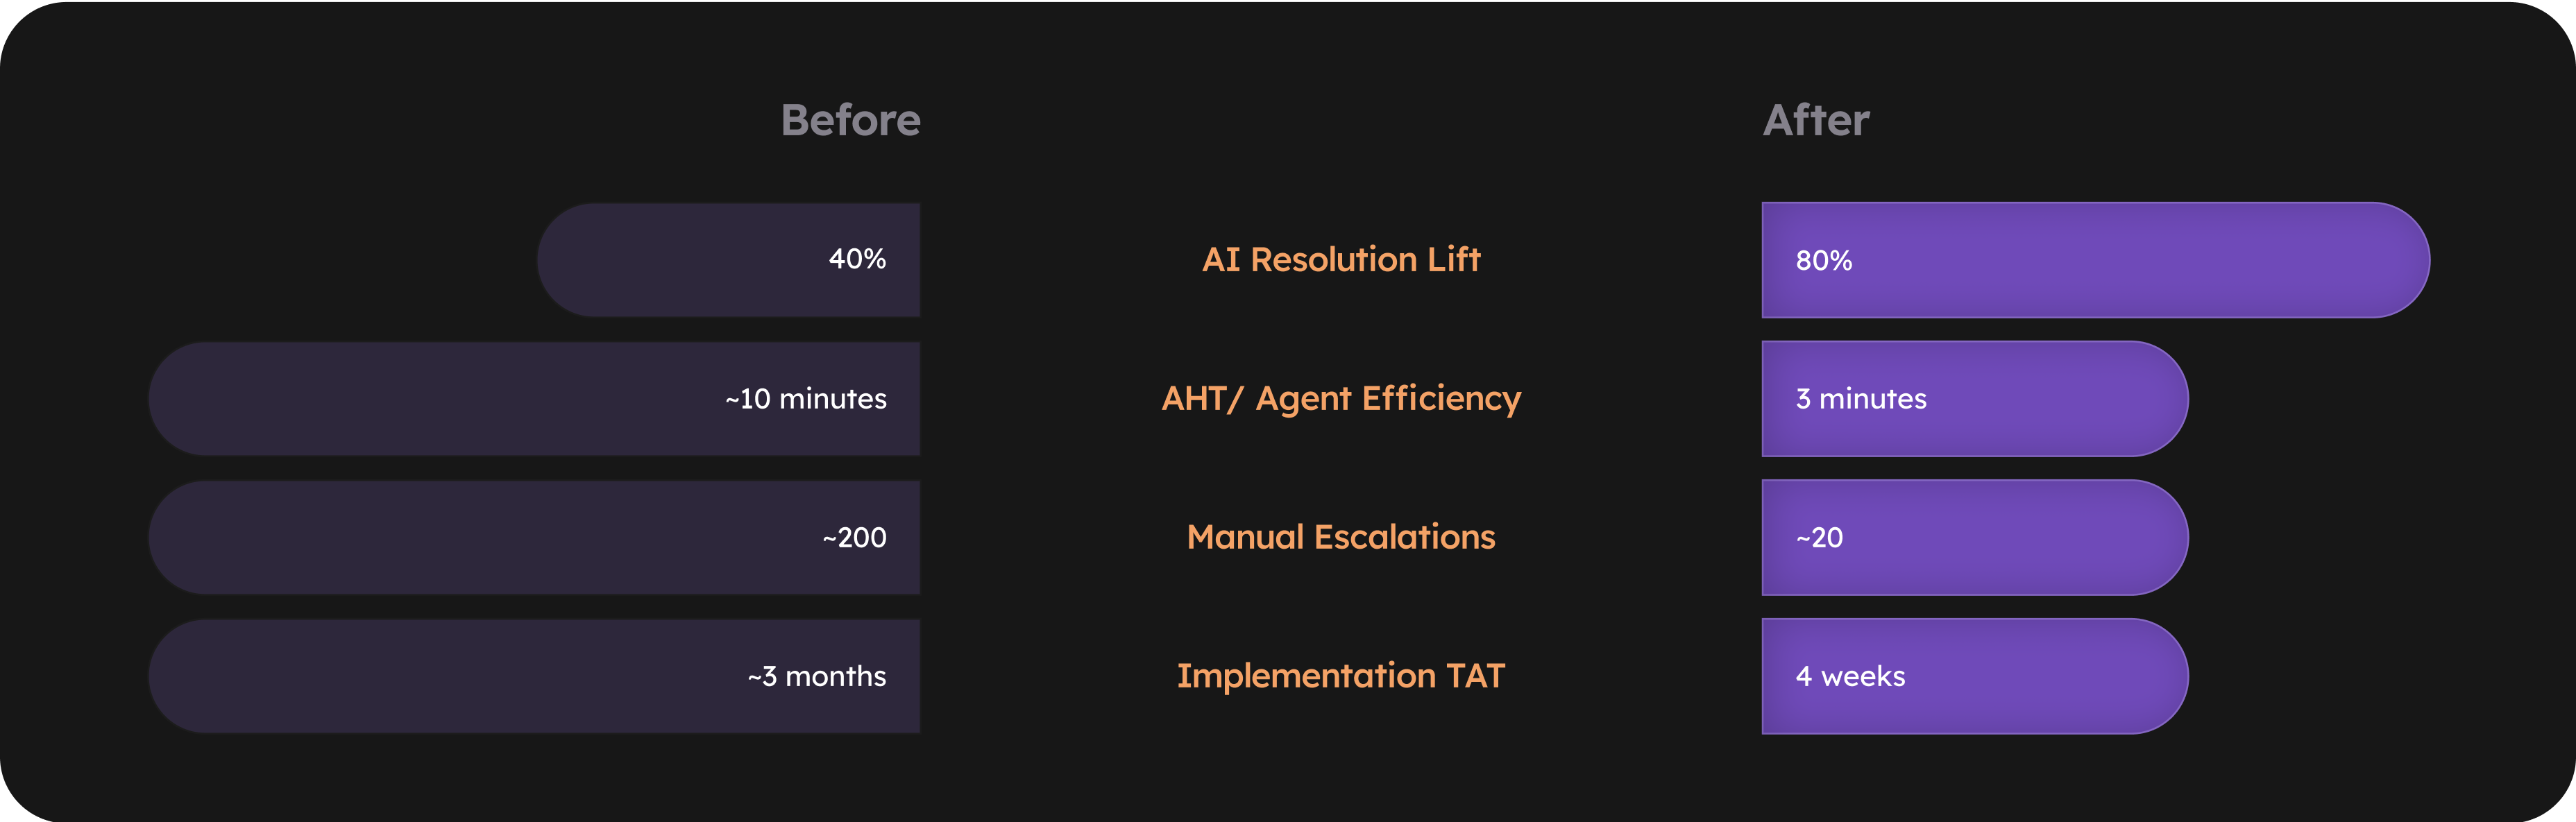Select the "~10 minutes" Before value
Screen dimensions: 2576x822
tap(805, 399)
